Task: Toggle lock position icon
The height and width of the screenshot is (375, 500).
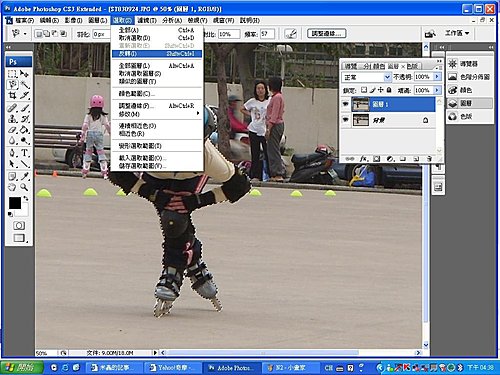Action: pos(381,90)
